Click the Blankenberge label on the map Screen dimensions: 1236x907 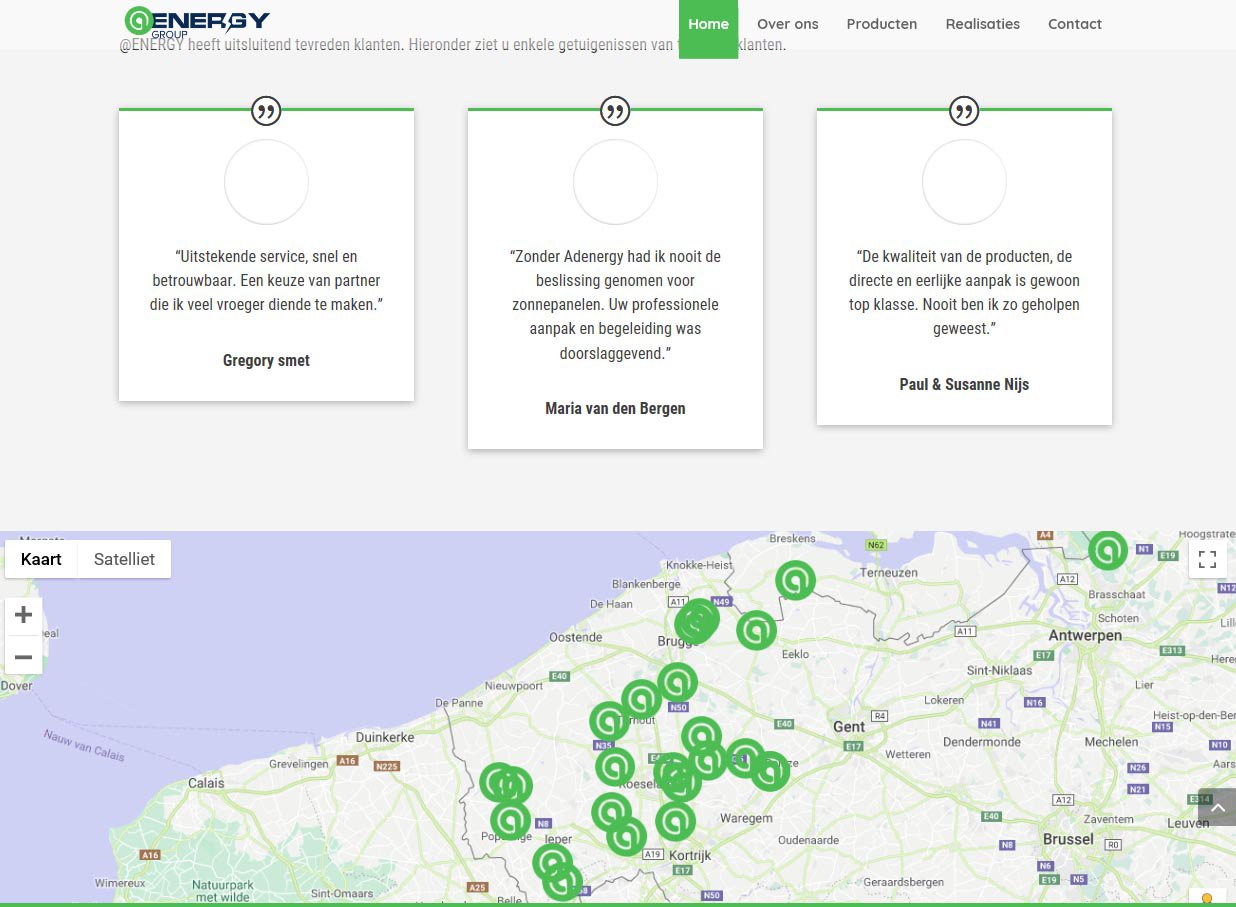[x=646, y=584]
